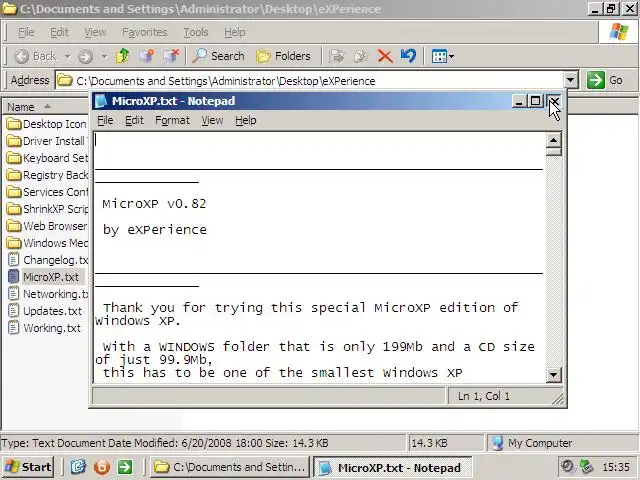Image resolution: width=640 pixels, height=480 pixels.
Task: Click the Map Network Drive toolbar icon
Action: (147, 56)
